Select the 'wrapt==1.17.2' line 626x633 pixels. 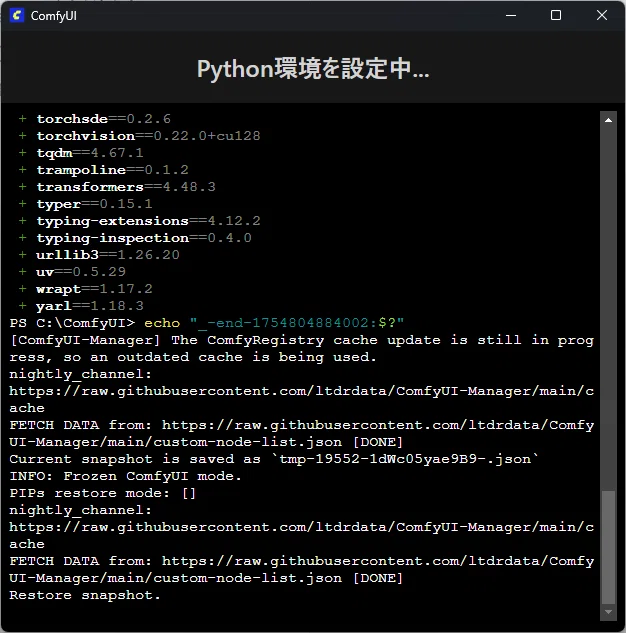click(85, 289)
